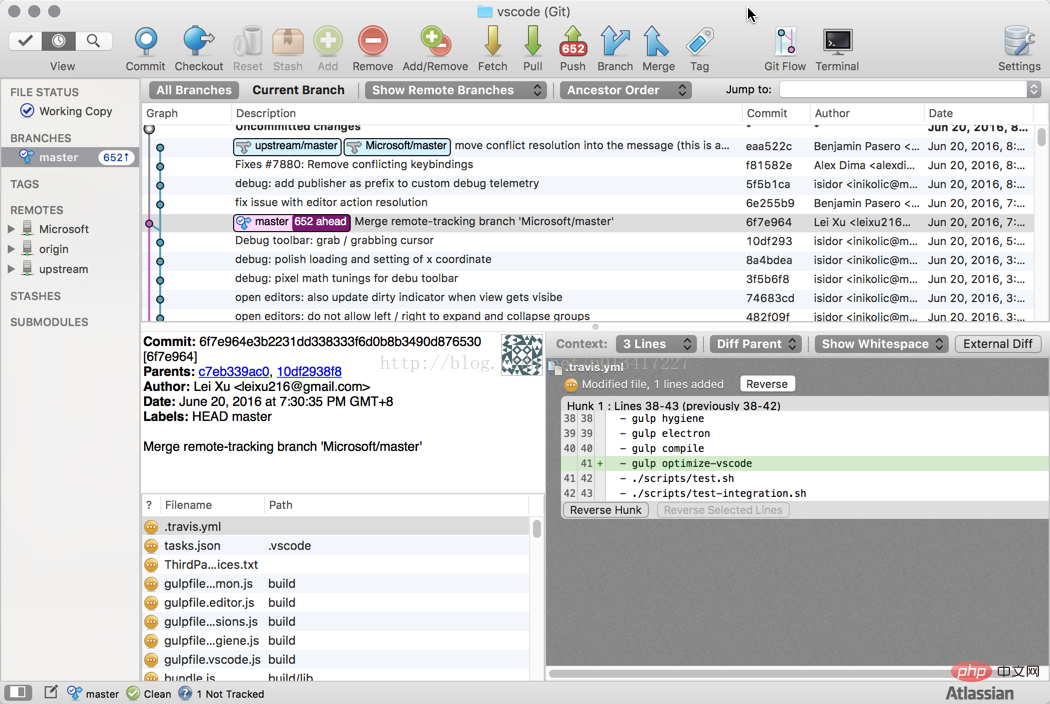Screen dimensions: 1050x704
Task: Click the TAGS sidebar section header
Action: pyautogui.click(x=25, y=184)
